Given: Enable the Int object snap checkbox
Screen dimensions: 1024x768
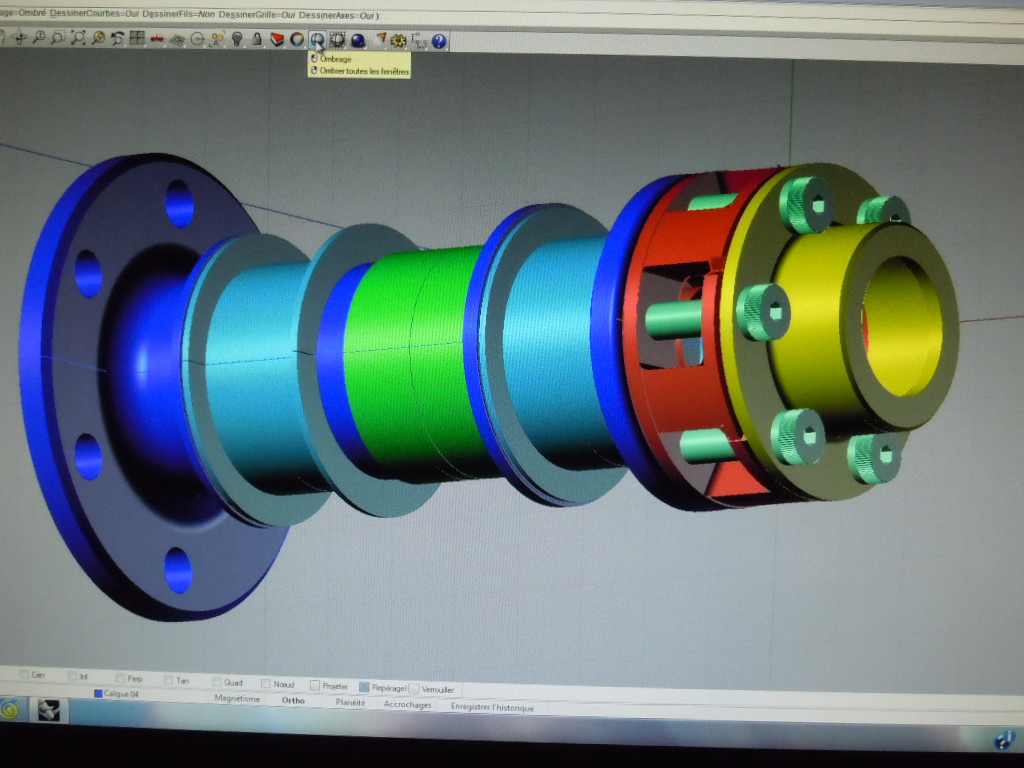Looking at the screenshot, I should pyautogui.click(x=72, y=676).
